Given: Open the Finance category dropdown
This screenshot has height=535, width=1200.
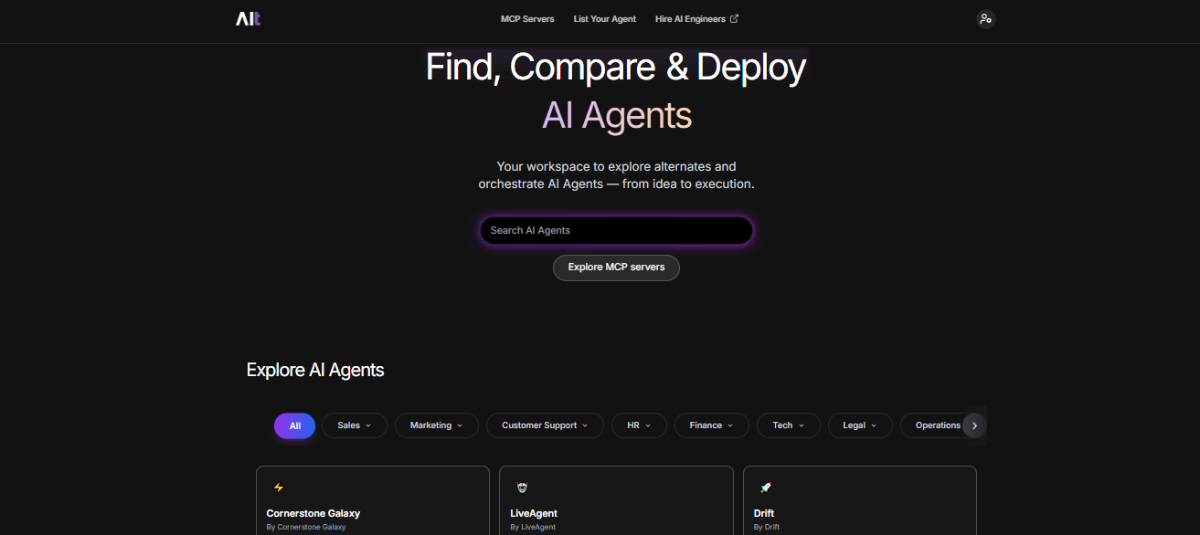Looking at the screenshot, I should pos(711,426).
